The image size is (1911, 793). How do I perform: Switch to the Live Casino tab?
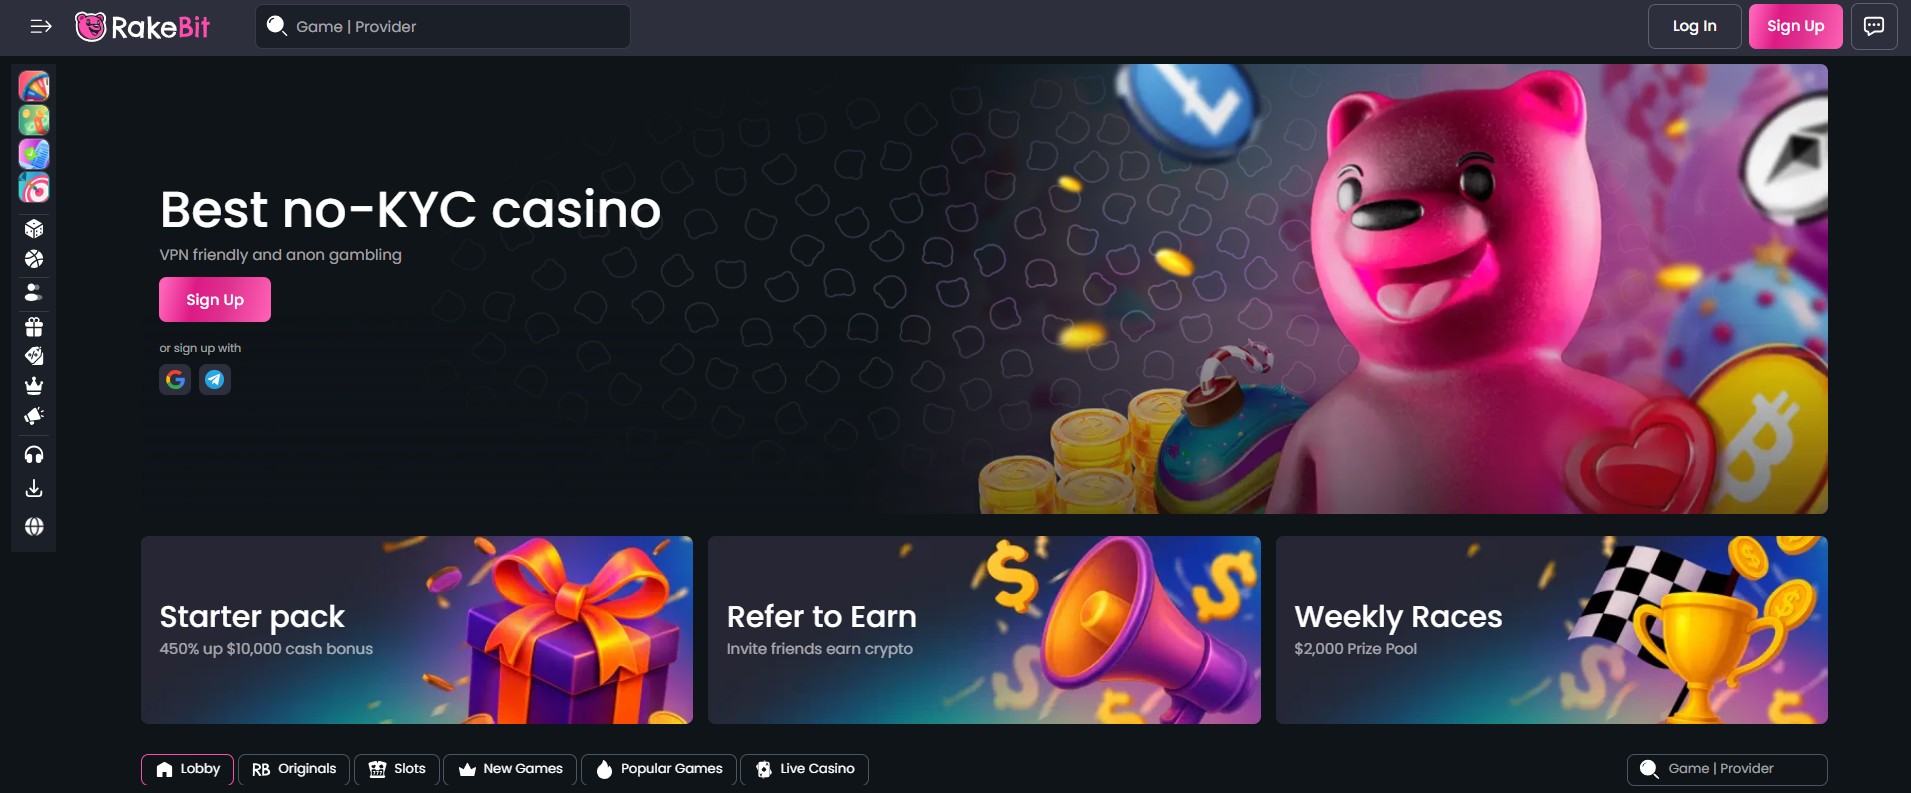pos(805,769)
